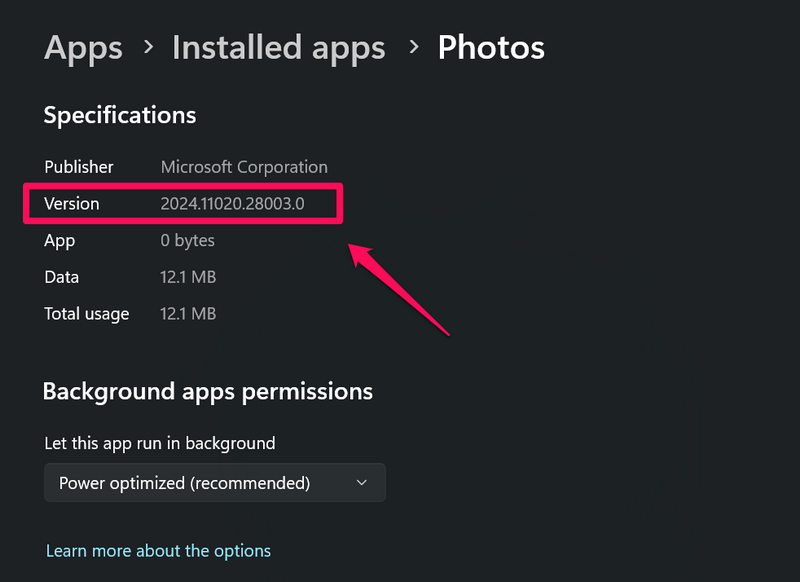Click the Background apps permissions heading
800x582 pixels.
[x=207, y=391]
